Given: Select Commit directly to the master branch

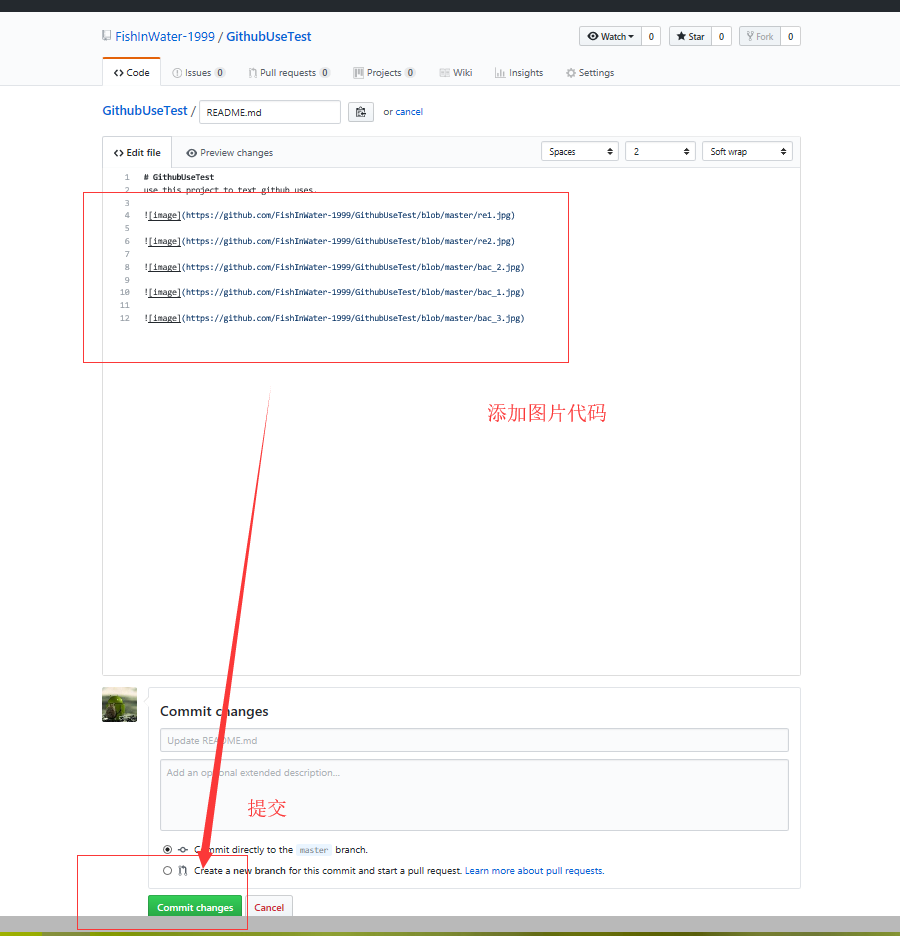Looking at the screenshot, I should point(167,849).
